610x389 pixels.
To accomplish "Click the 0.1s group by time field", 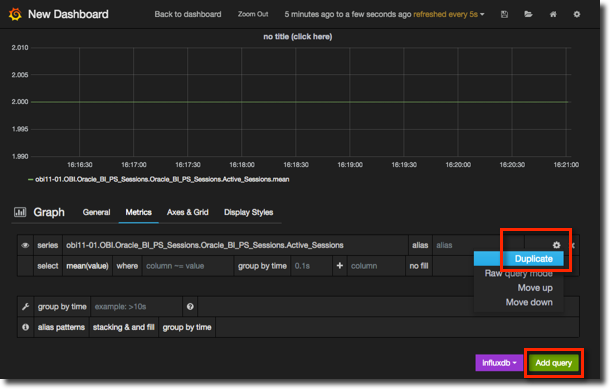I will click(311, 266).
